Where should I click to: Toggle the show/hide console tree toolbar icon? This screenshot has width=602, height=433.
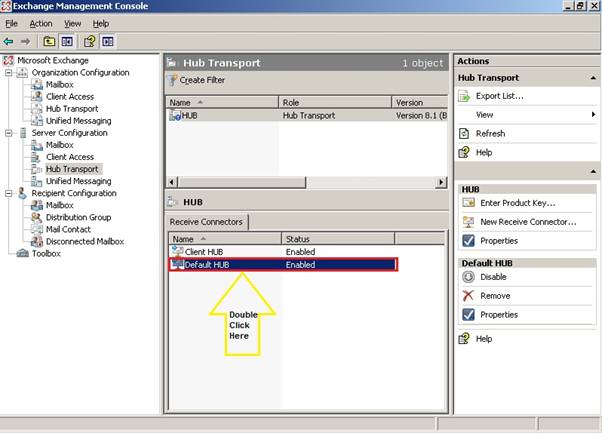(67, 41)
